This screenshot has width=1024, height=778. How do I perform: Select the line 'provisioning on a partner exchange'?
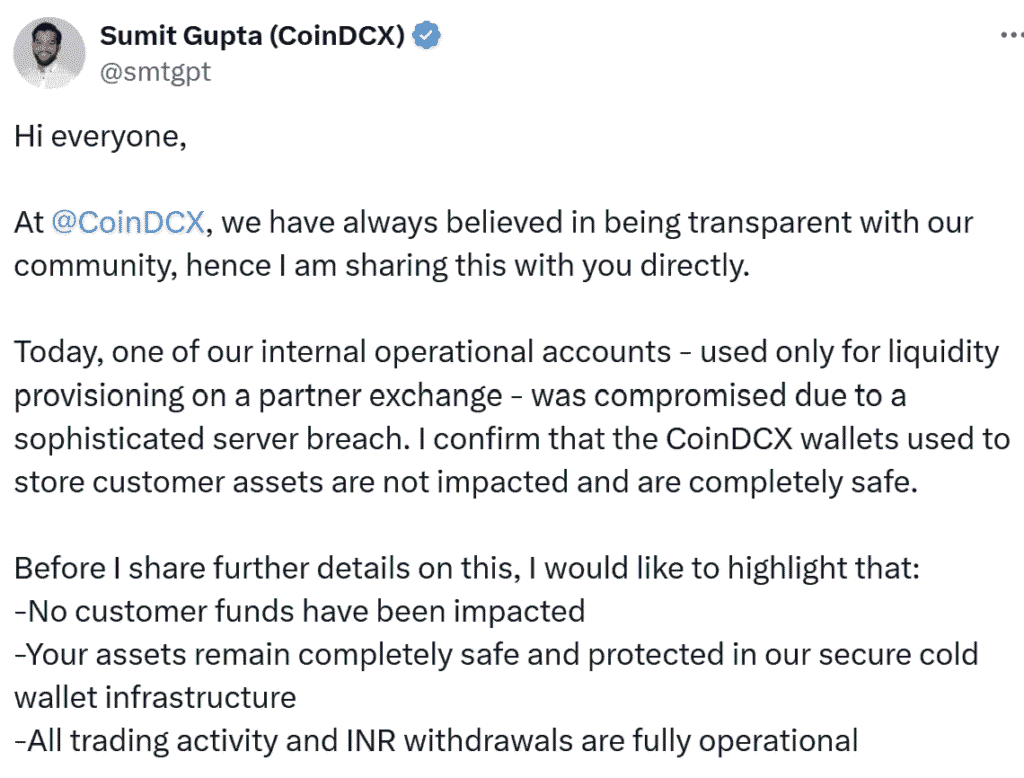[x=259, y=396]
